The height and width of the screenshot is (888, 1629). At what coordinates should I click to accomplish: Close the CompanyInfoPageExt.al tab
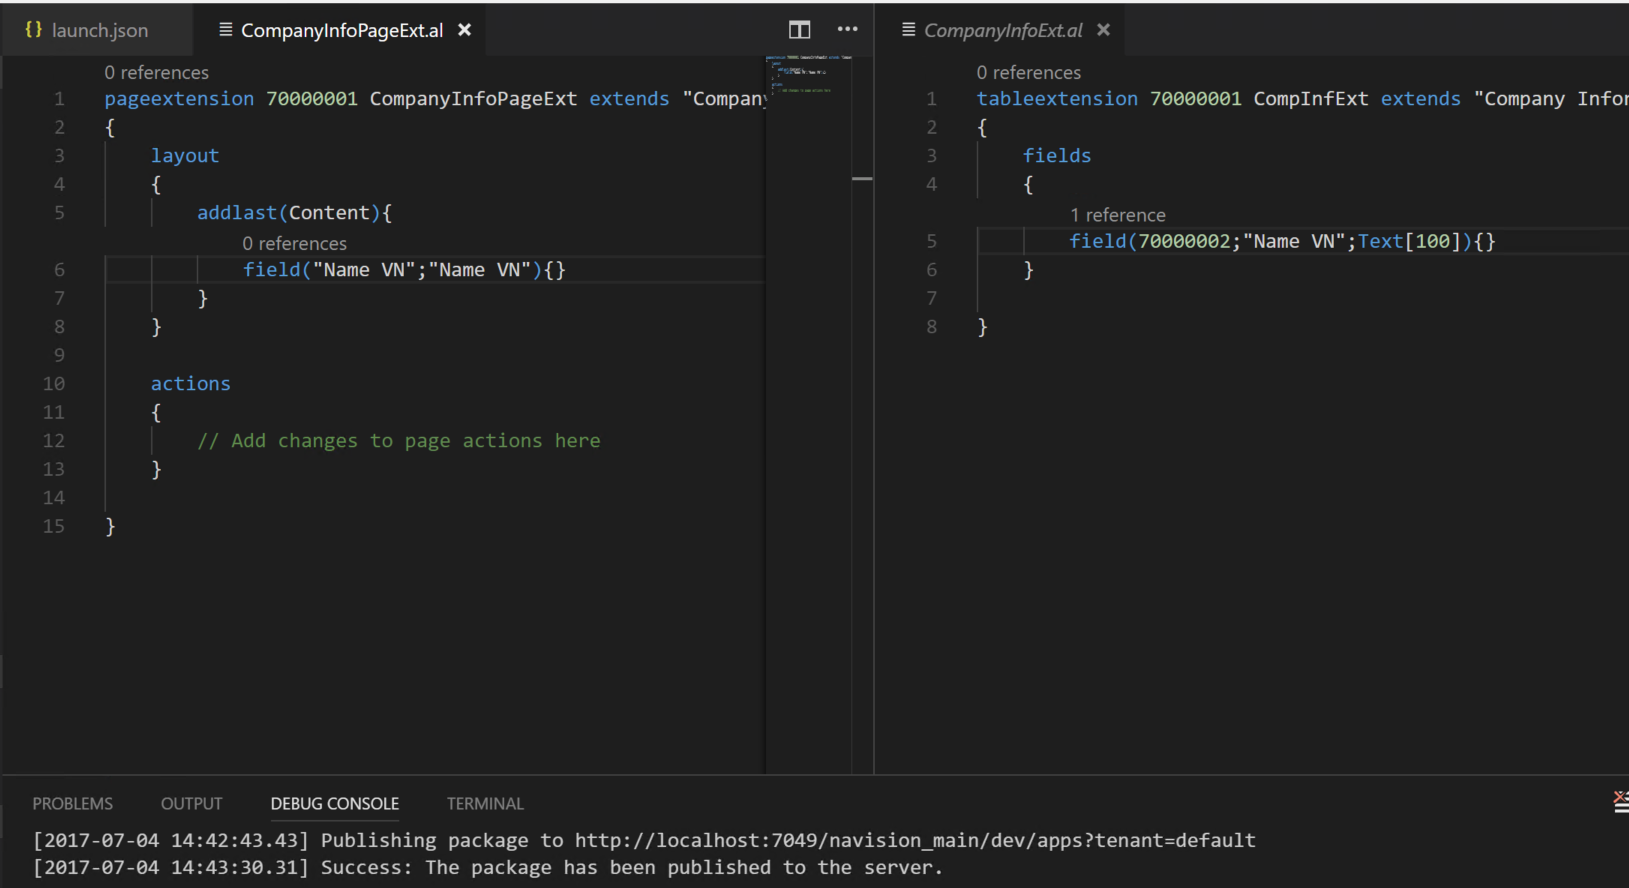click(x=465, y=30)
